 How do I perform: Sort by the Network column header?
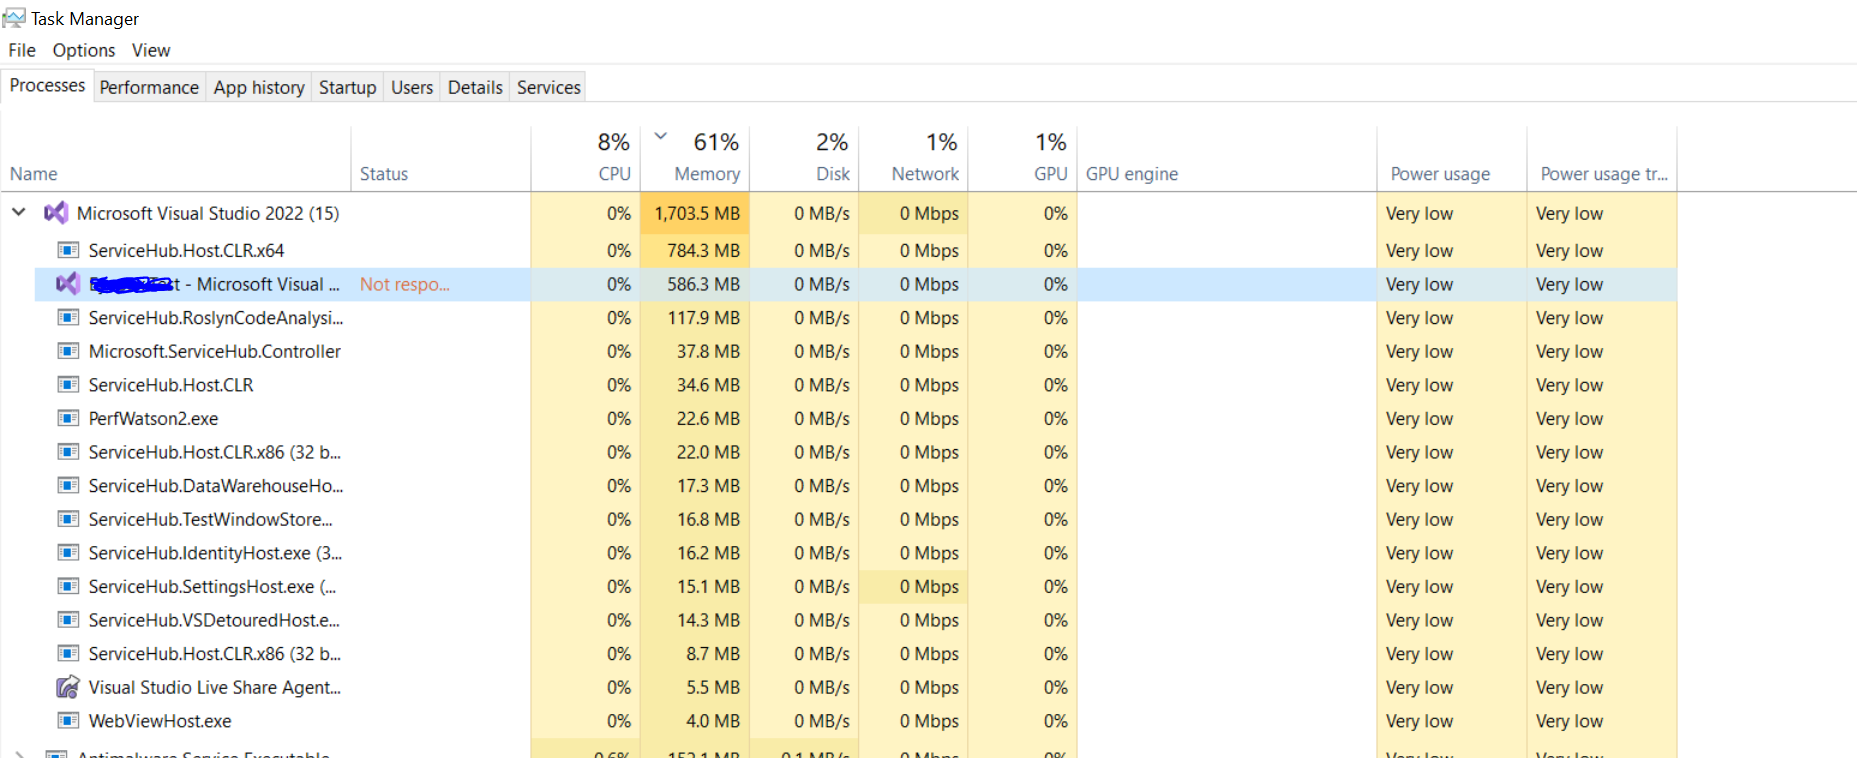[914, 158]
